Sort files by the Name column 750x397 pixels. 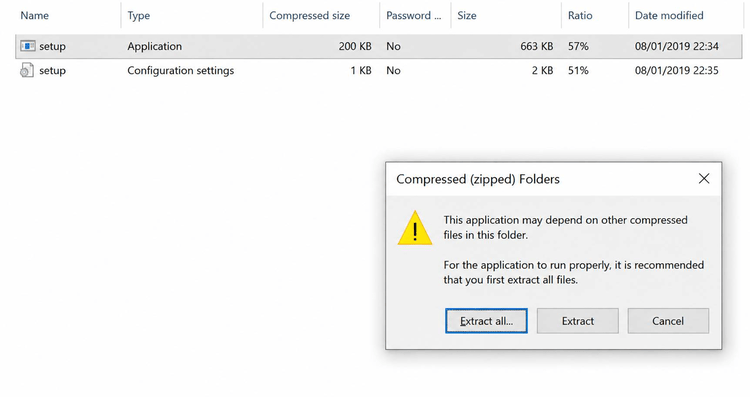pyautogui.click(x=34, y=15)
